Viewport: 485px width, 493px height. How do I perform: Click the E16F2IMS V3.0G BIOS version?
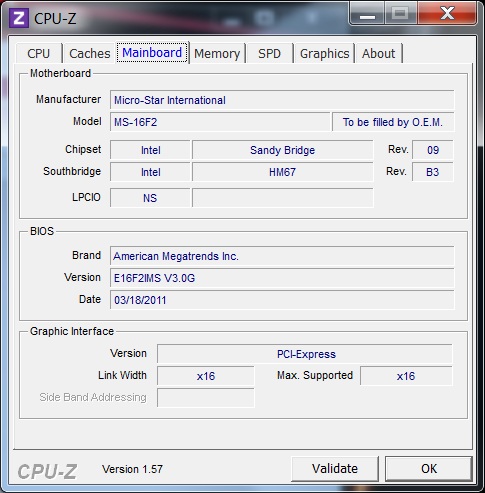(x=282, y=278)
